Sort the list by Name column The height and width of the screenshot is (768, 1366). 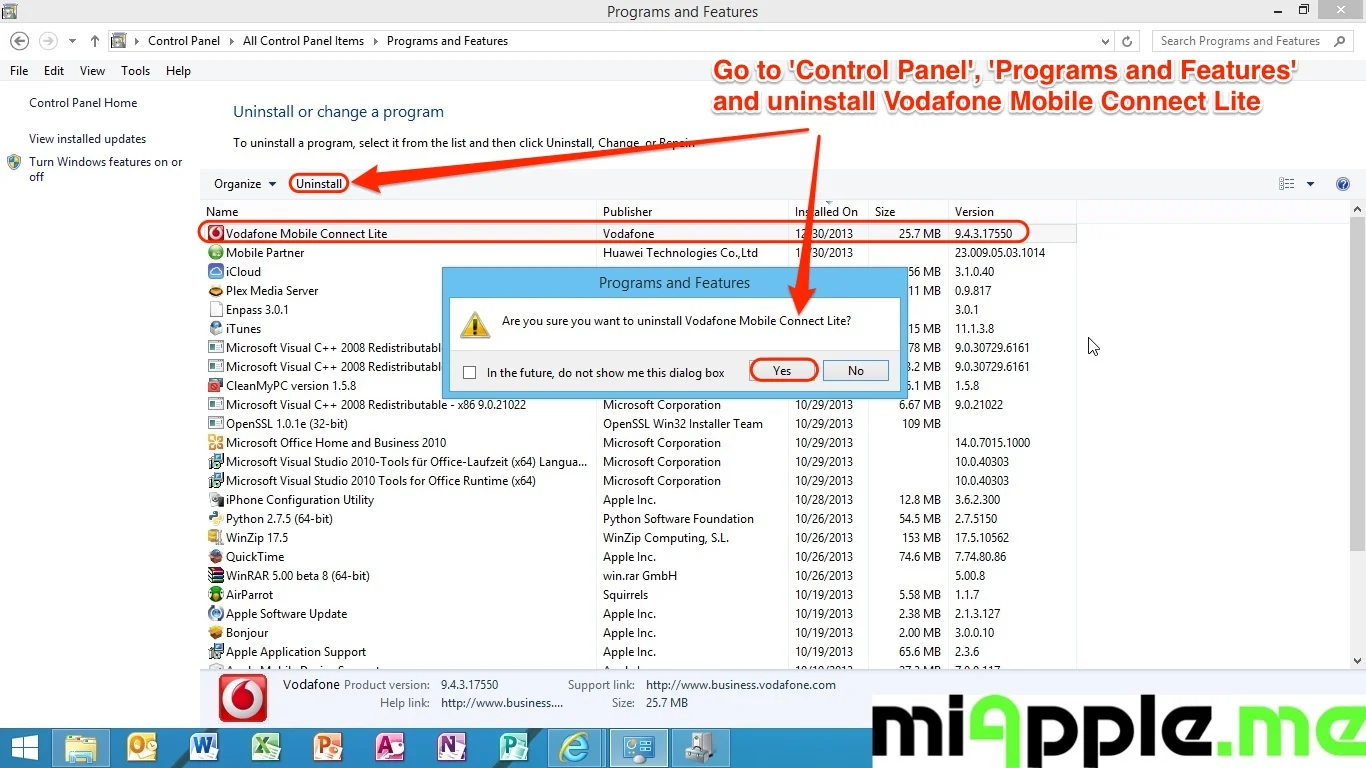click(399, 212)
